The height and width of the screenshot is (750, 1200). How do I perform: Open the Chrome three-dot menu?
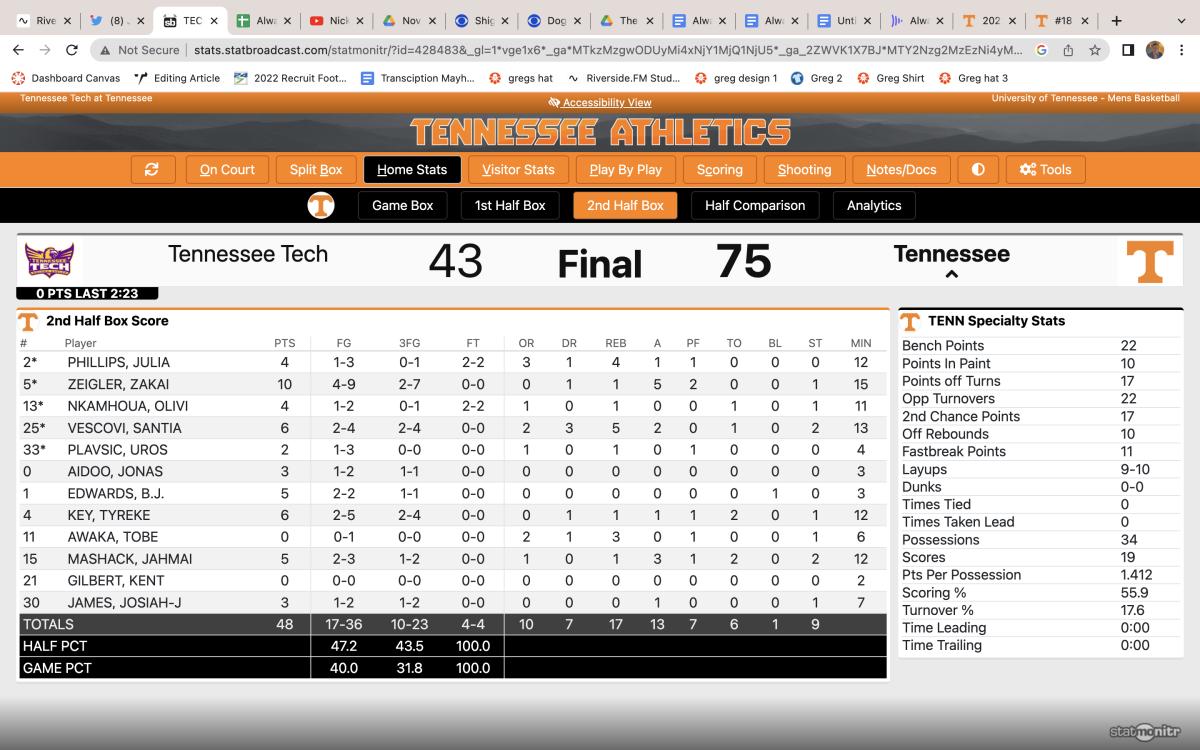click(1182, 50)
